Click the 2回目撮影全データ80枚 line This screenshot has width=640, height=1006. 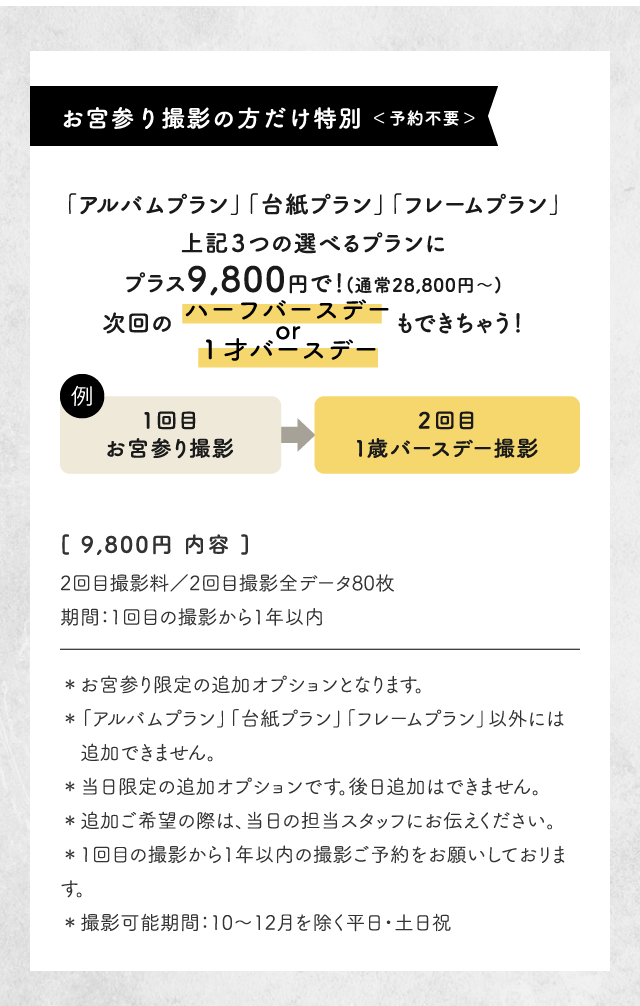pos(292,583)
